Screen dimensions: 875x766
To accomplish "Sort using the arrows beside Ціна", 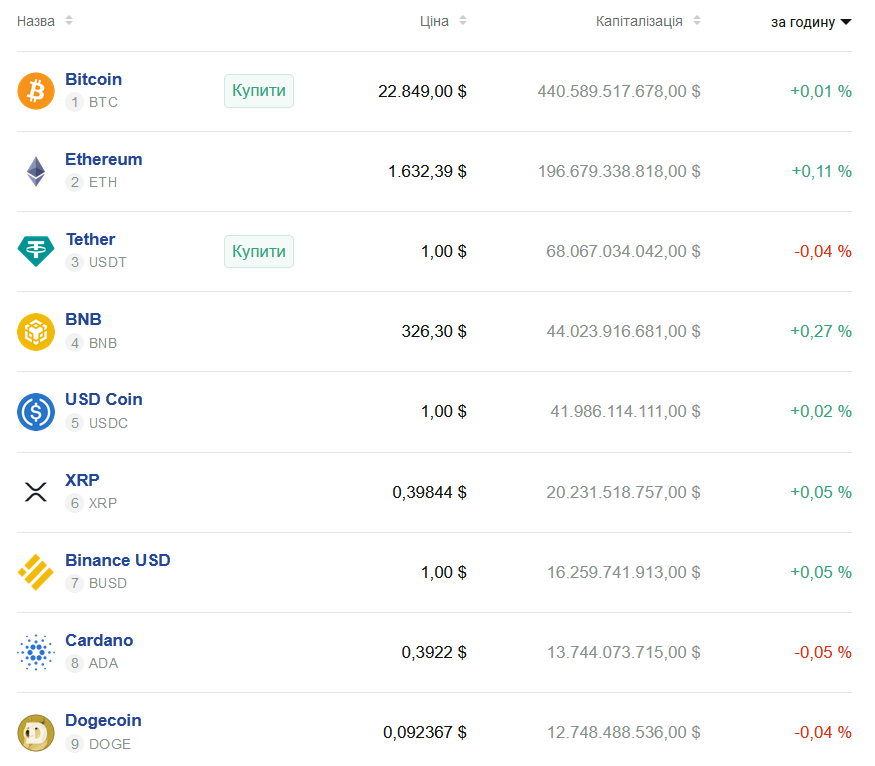I will (x=463, y=21).
